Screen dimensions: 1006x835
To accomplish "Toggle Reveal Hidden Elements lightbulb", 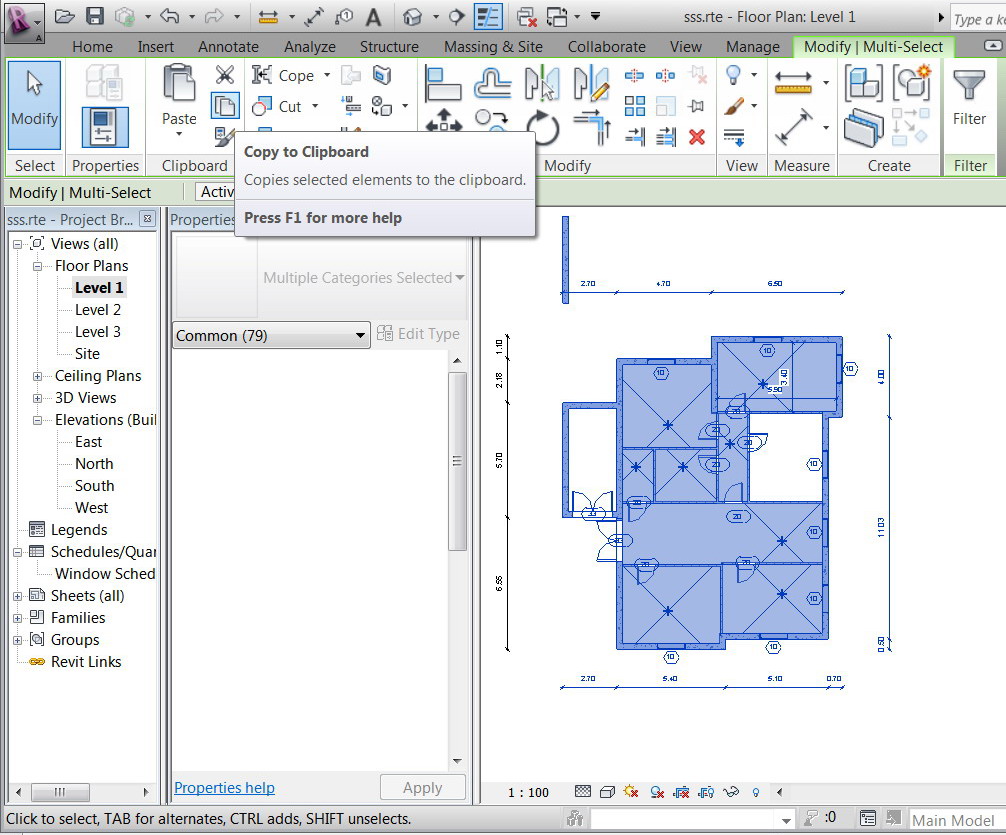I will click(756, 792).
